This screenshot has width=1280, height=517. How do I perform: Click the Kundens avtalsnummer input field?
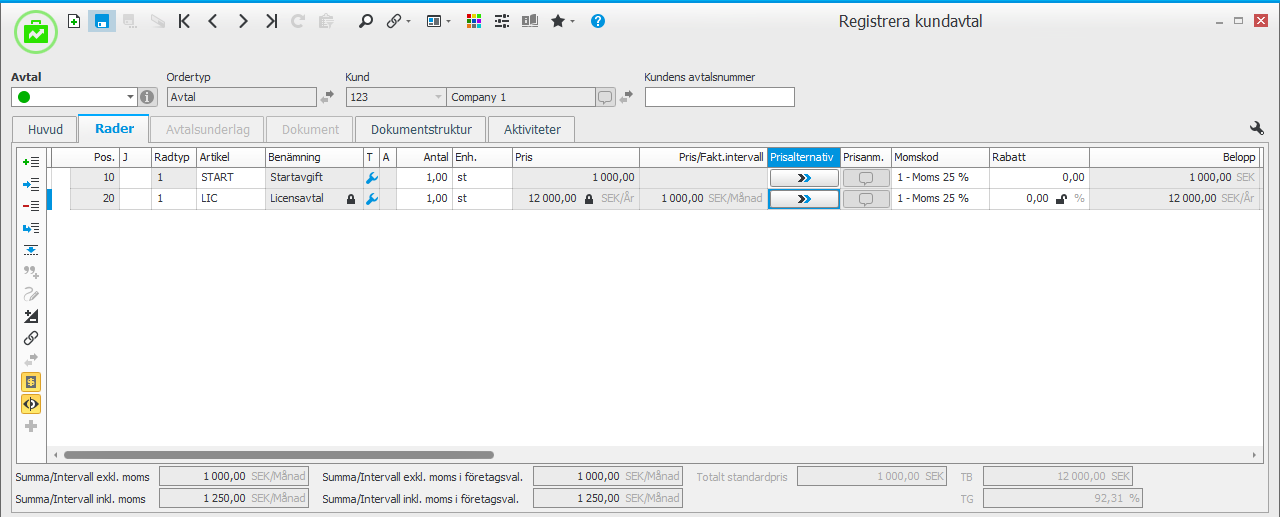(719, 97)
